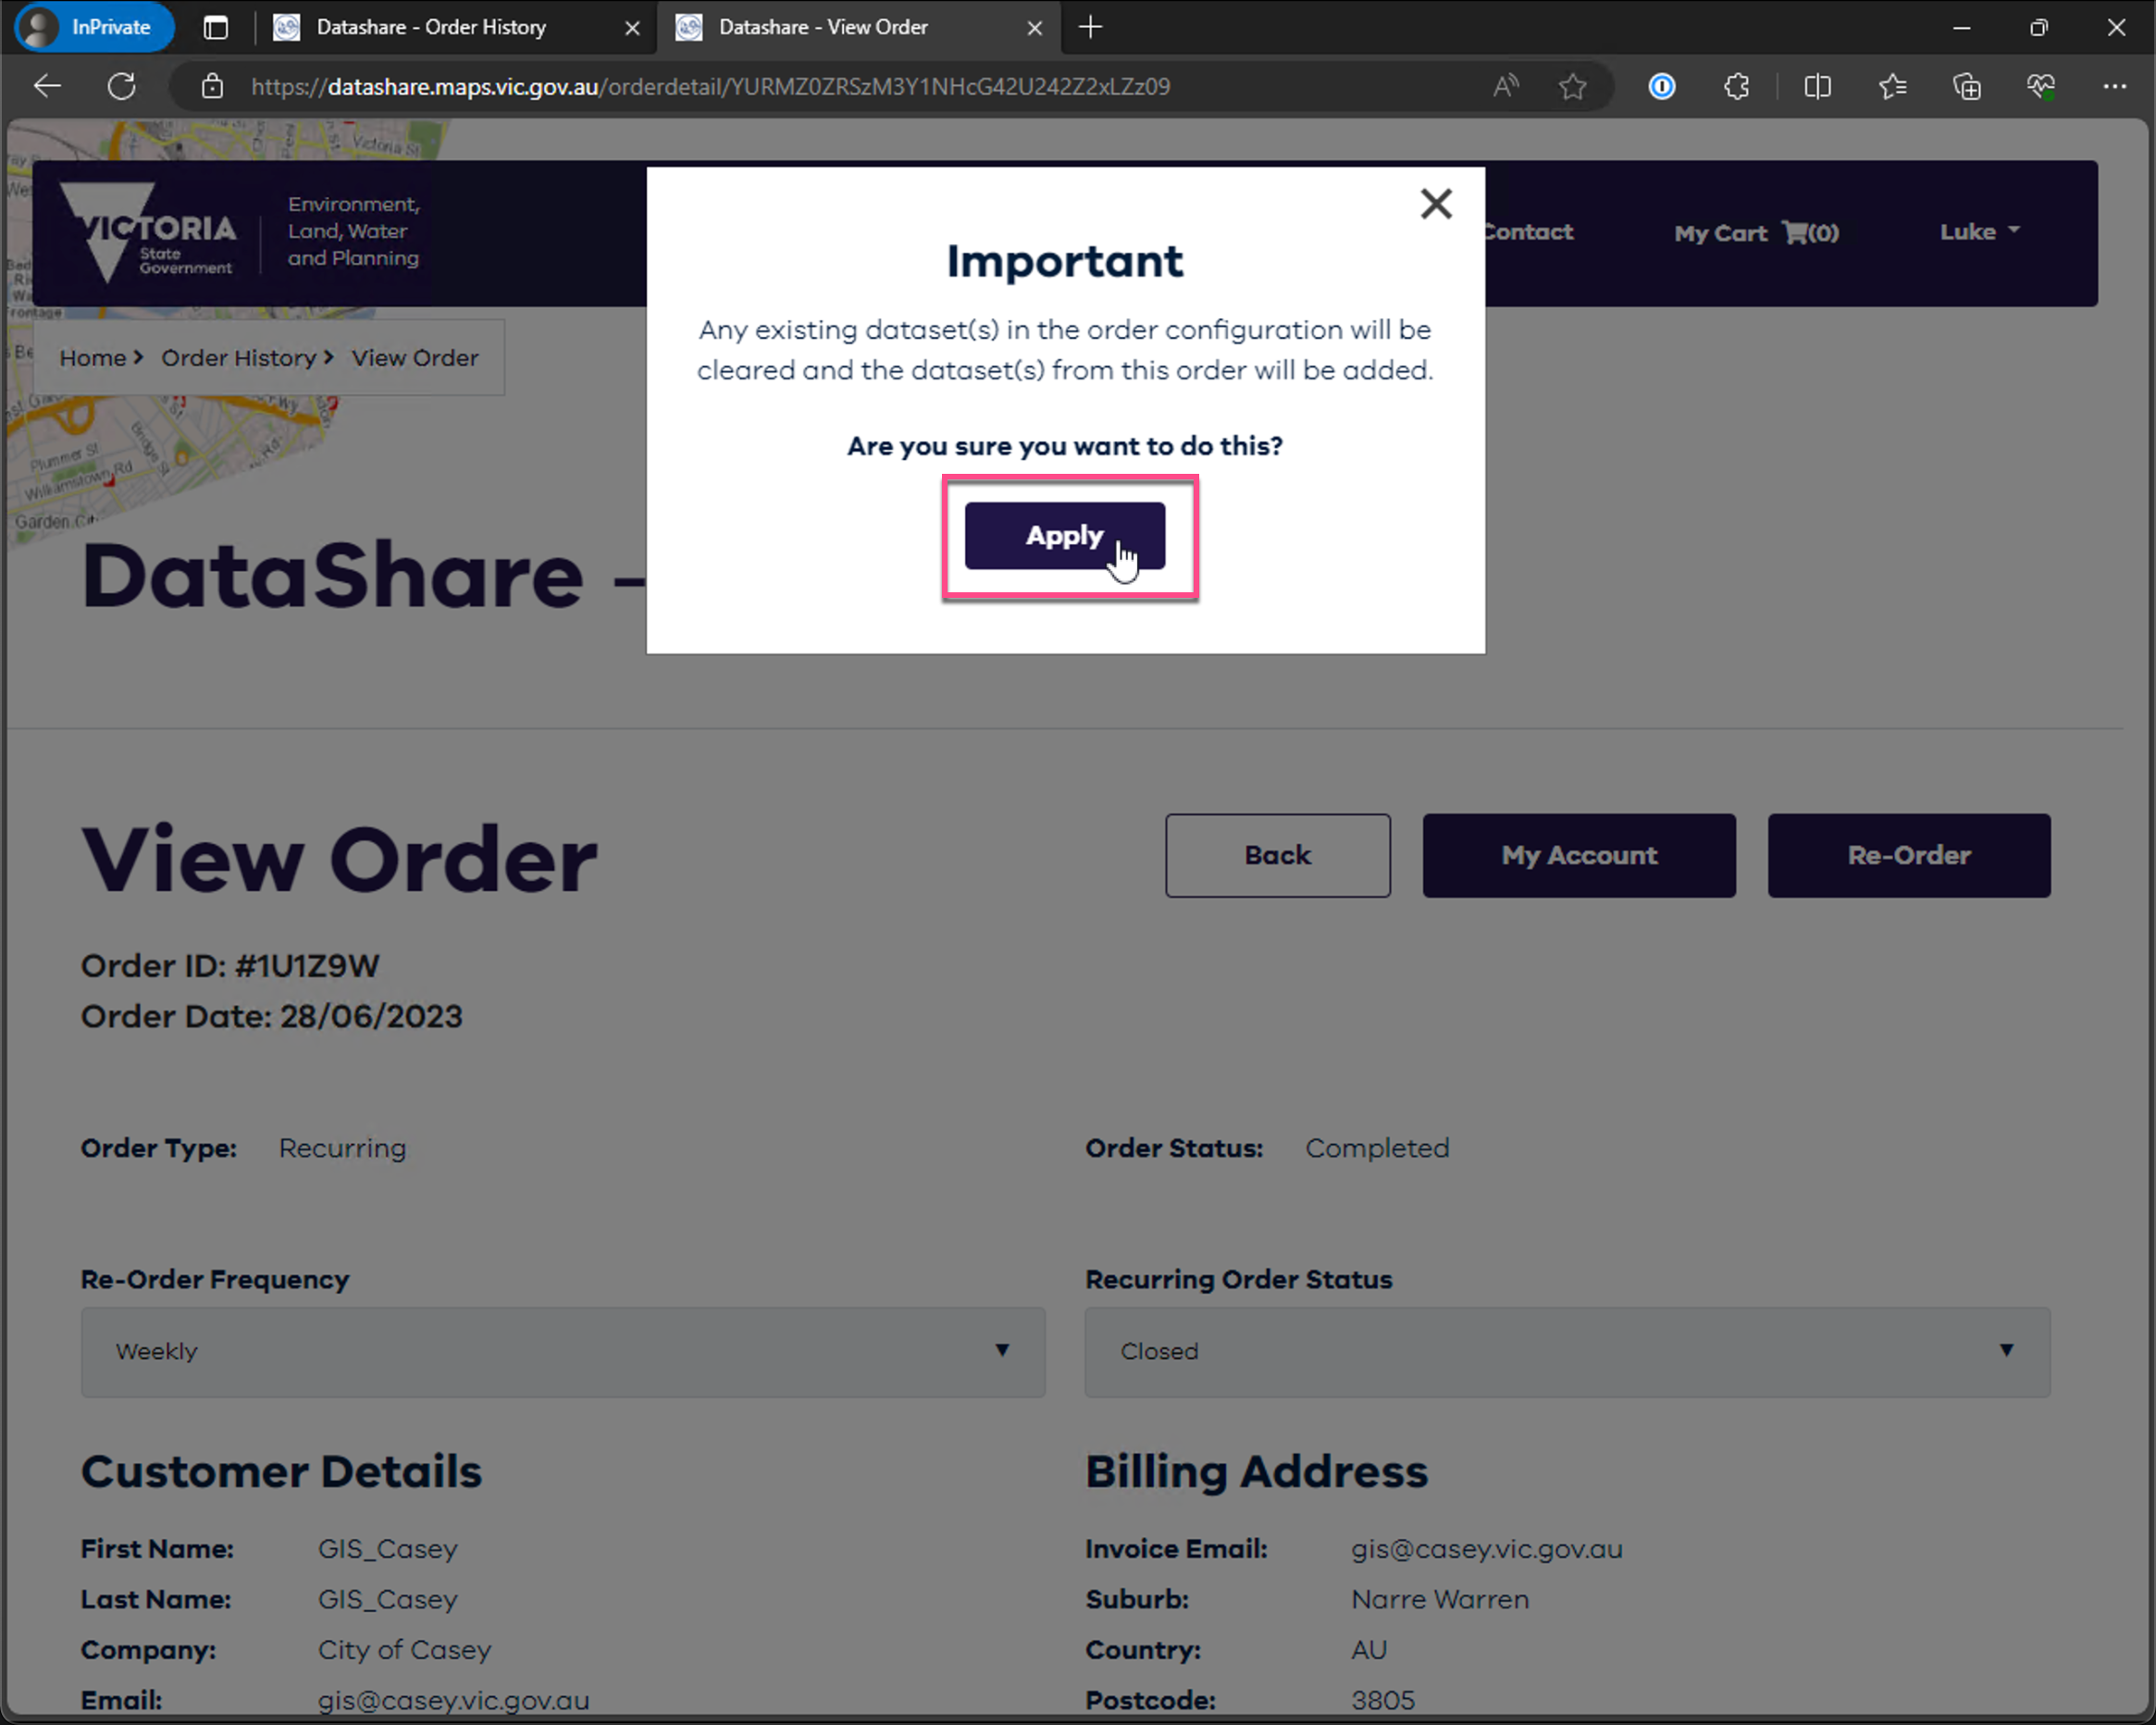
Task: Click the InPrivate profile badge
Action: tap(95, 27)
